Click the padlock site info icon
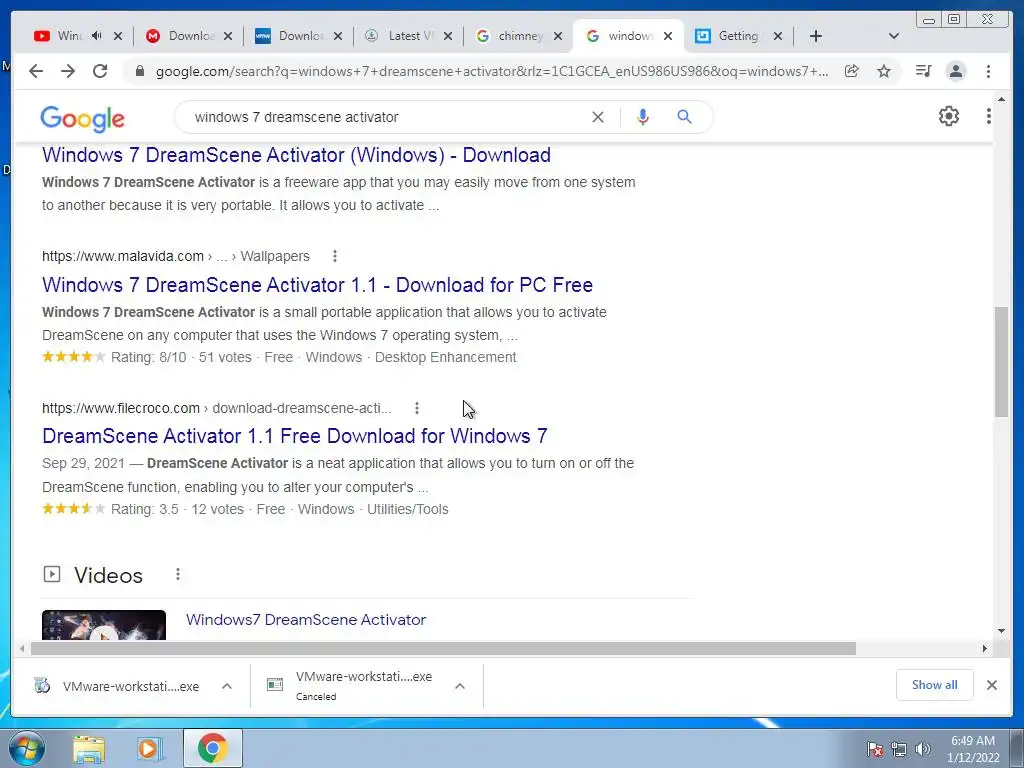1024x768 pixels. [139, 71]
